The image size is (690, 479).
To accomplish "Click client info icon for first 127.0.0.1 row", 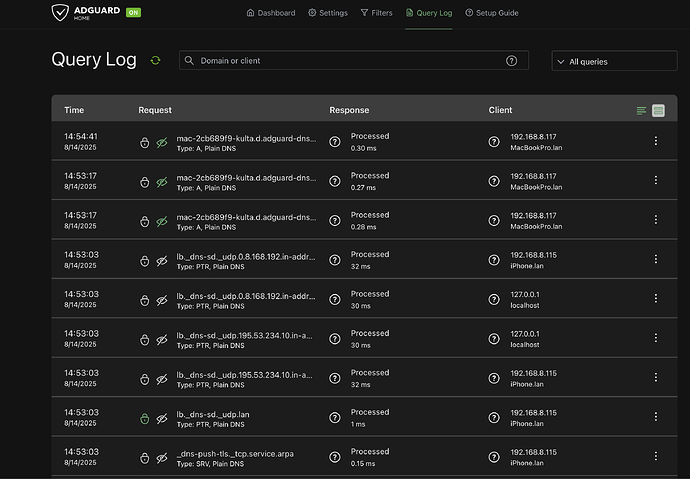I will click(x=493, y=300).
